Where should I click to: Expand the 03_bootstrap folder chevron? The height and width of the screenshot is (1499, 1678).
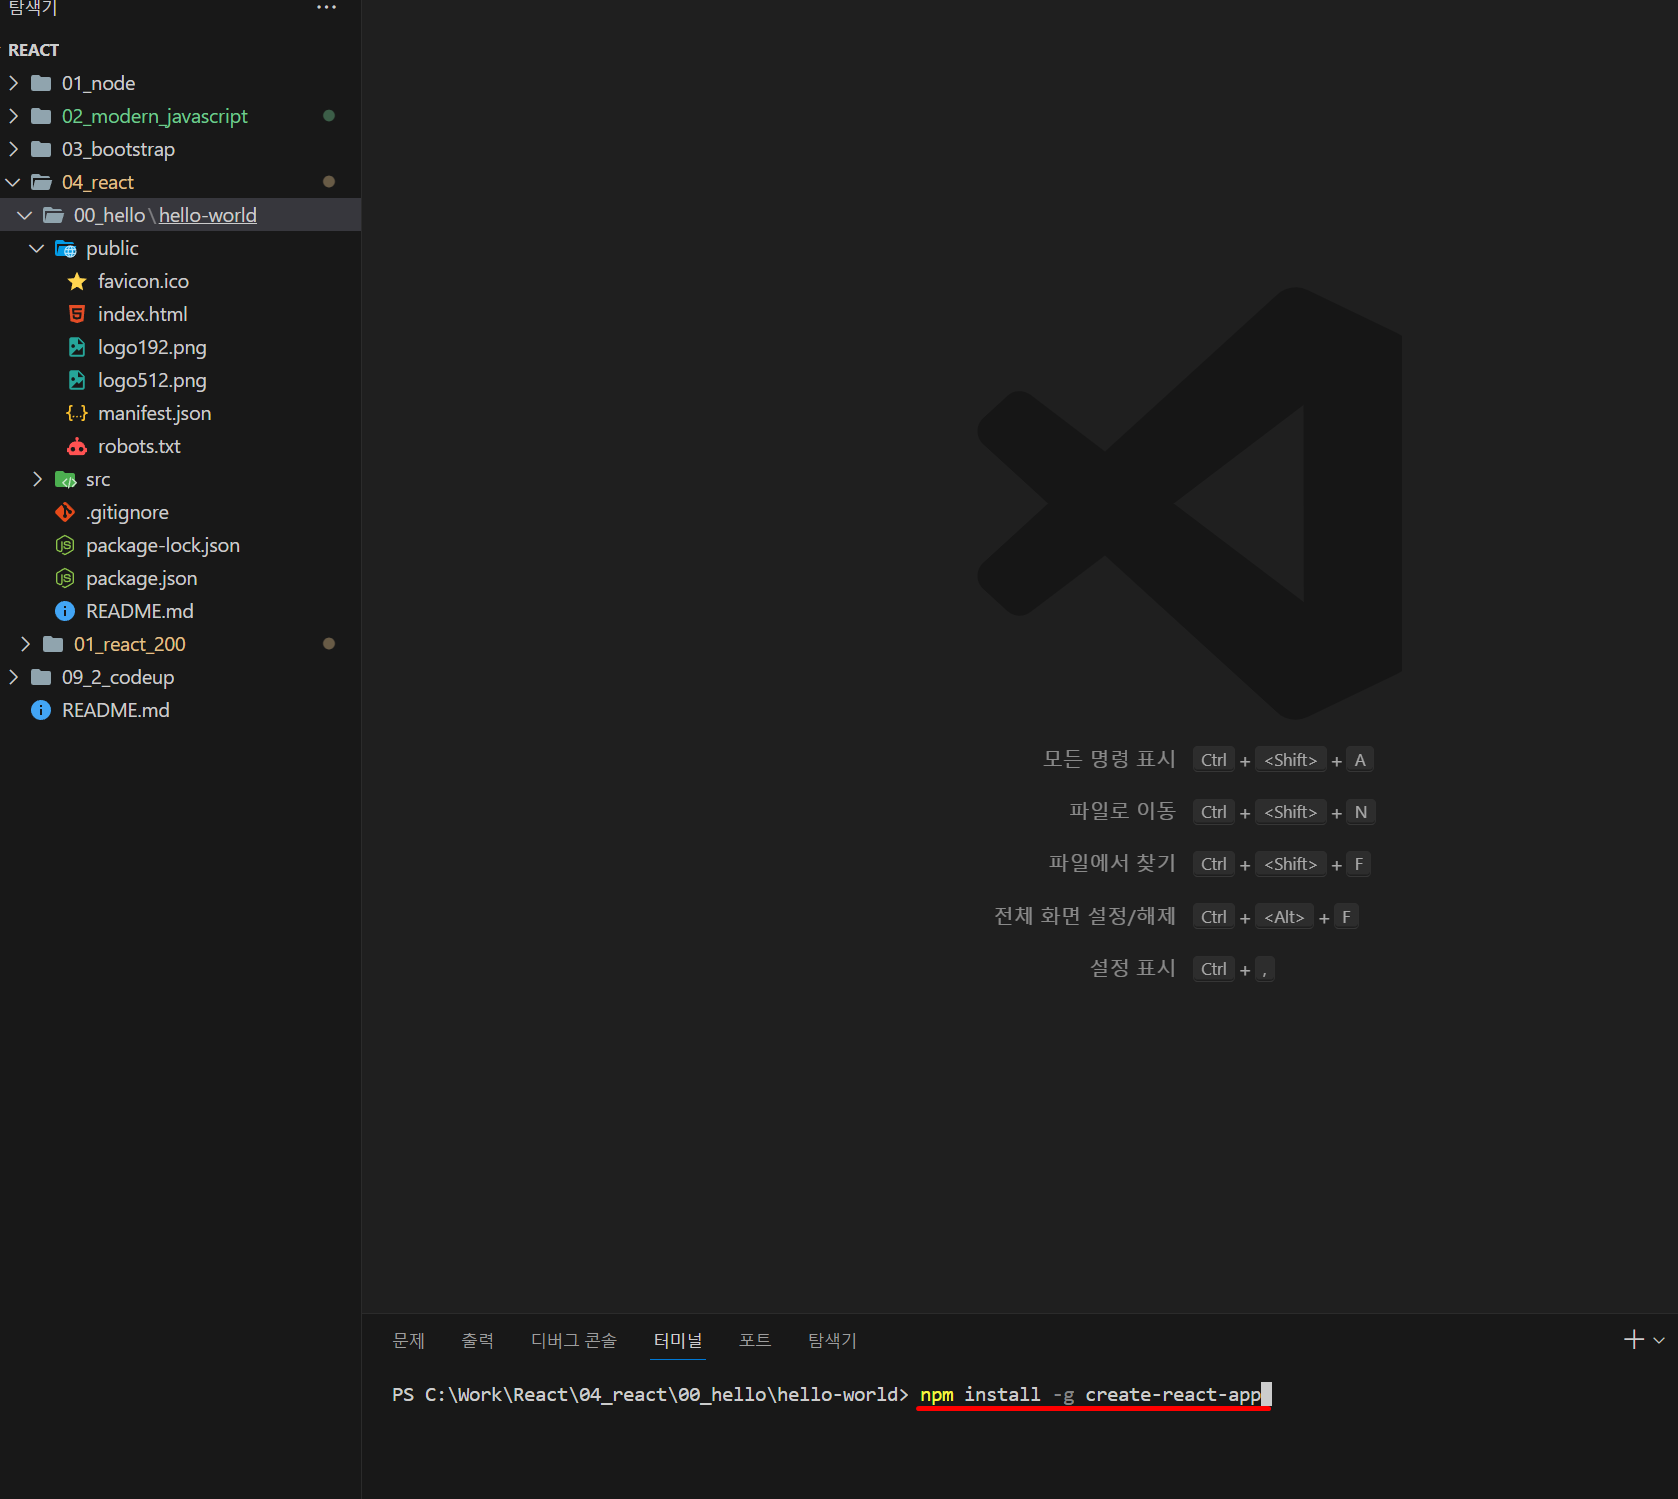(x=13, y=149)
